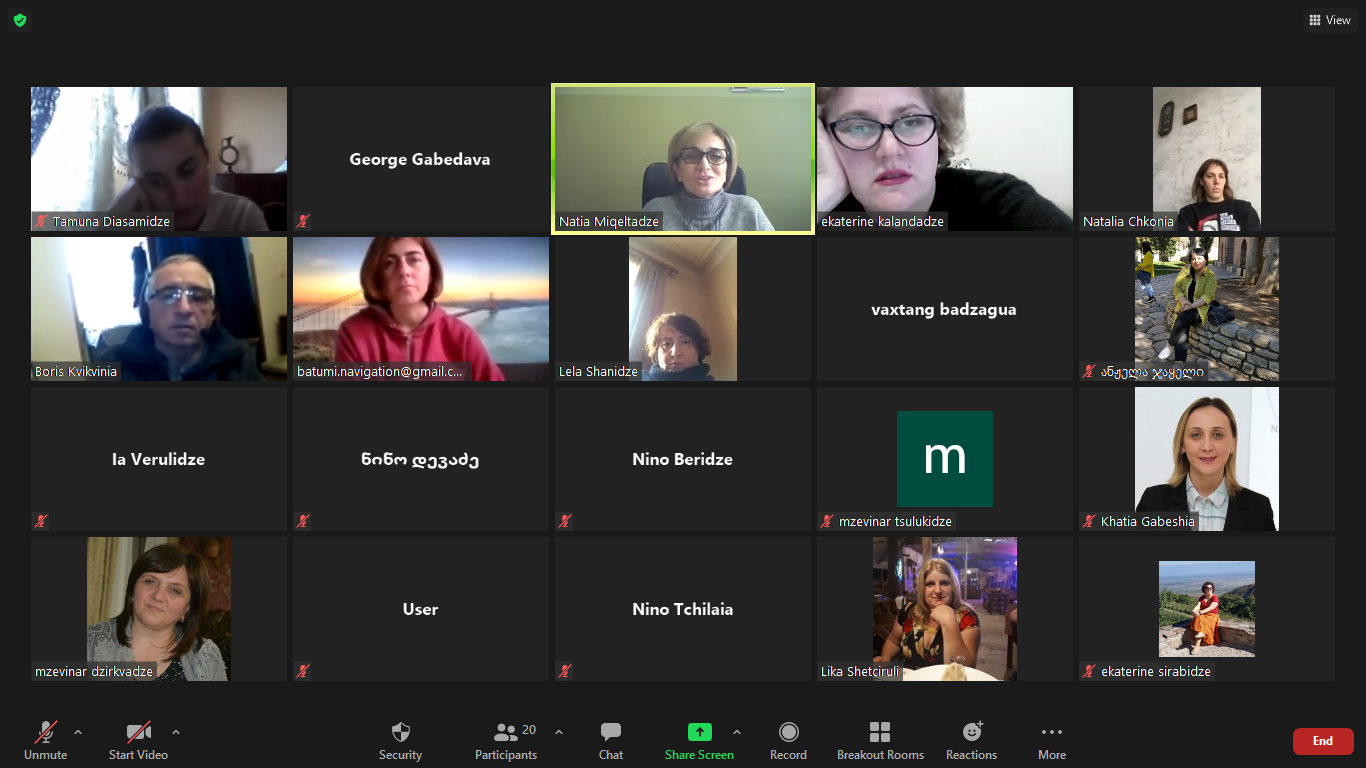Screen dimensions: 1366x768
Task: Click muted mic icon on mzevinar tsulukidze
Action: coord(827,521)
